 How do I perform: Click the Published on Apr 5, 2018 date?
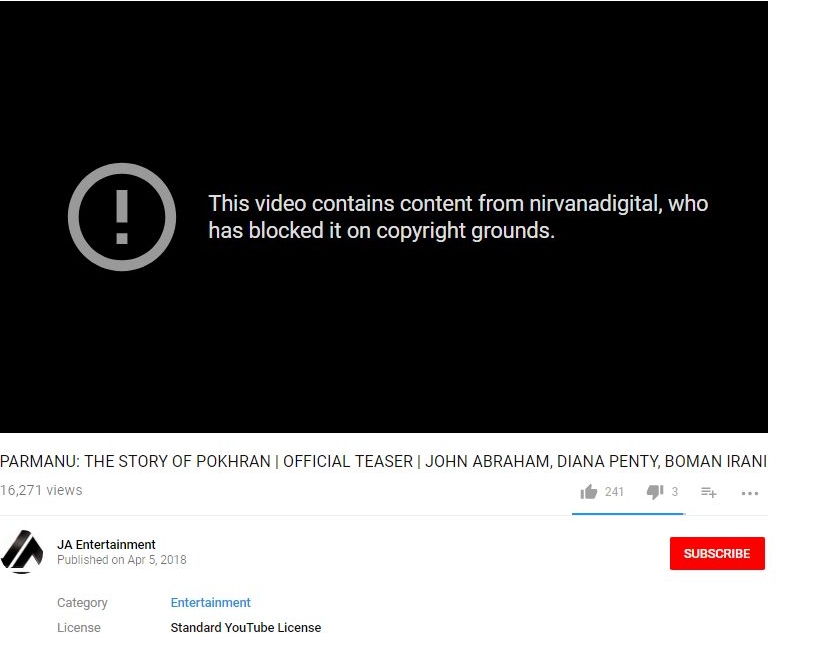[x=121, y=560]
